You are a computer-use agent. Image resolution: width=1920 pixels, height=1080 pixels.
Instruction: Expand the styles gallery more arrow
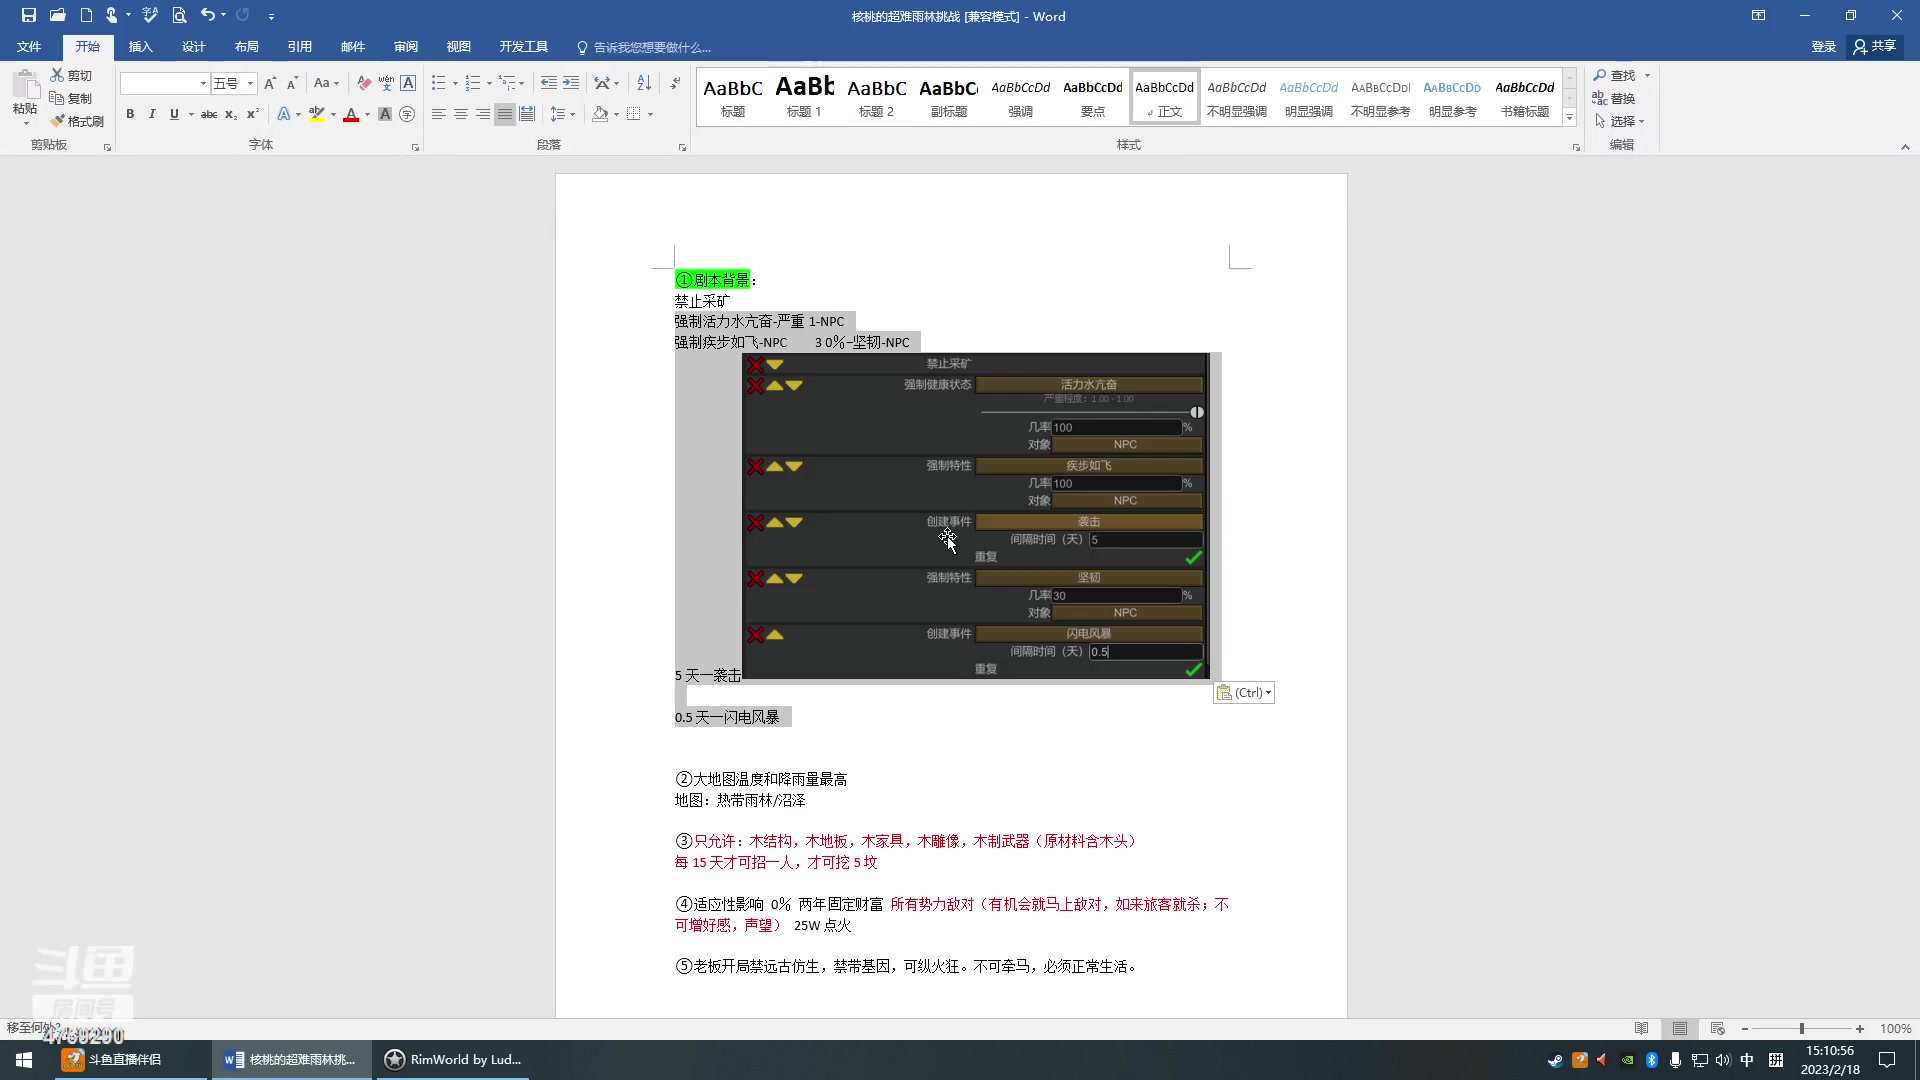click(x=1569, y=118)
